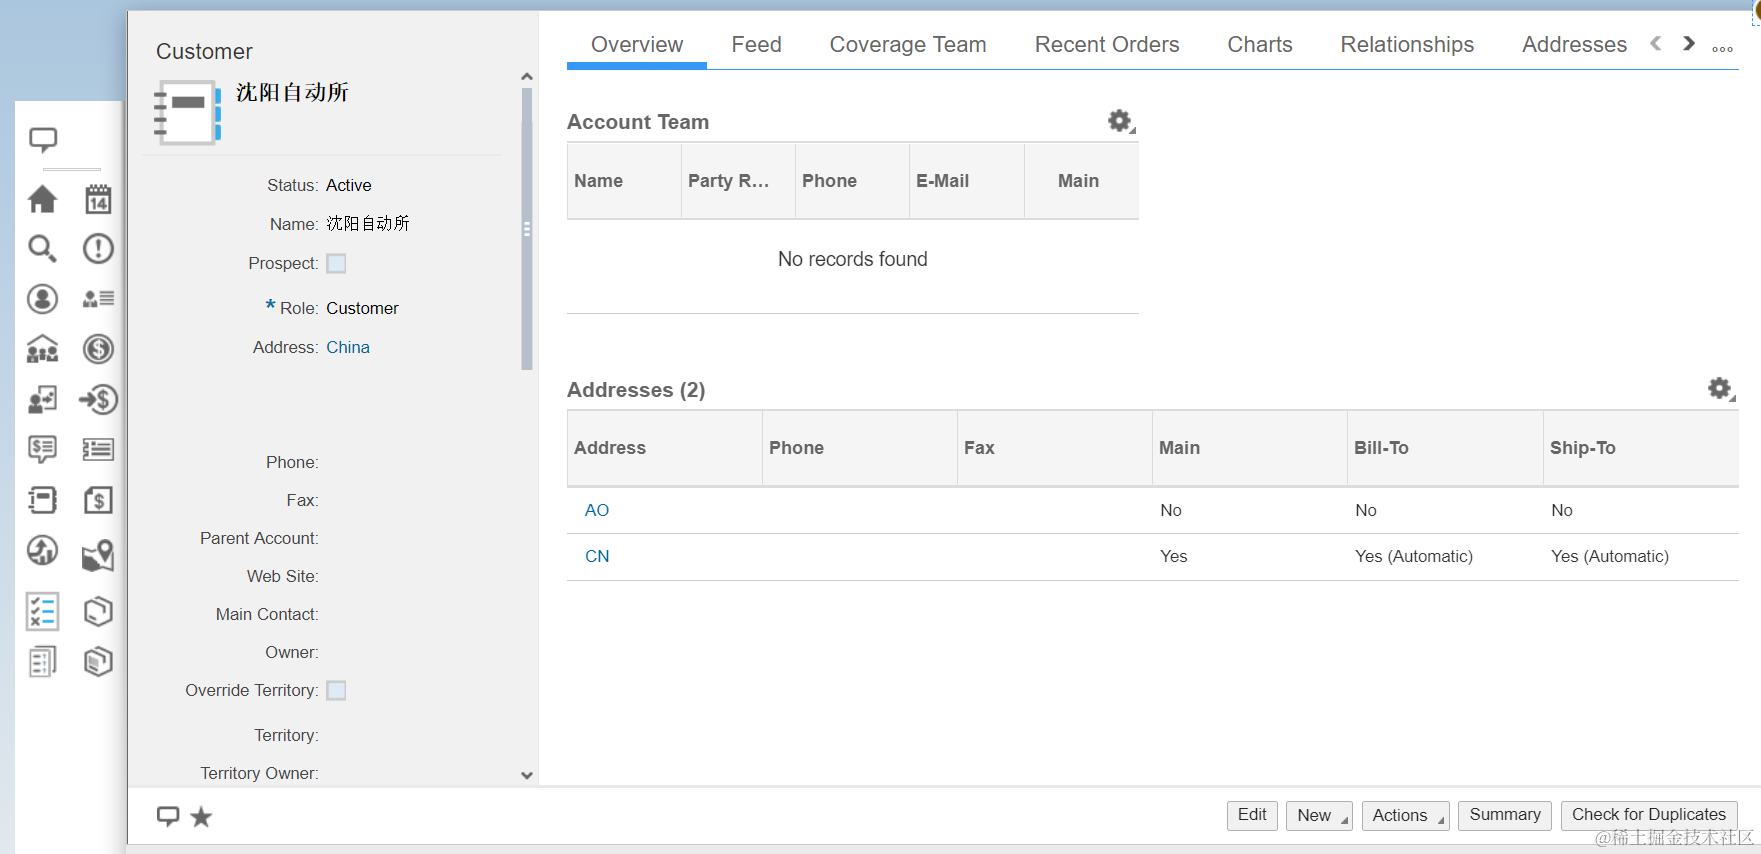Open the accounts house-with-people icon
This screenshot has width=1761, height=854.
42,349
